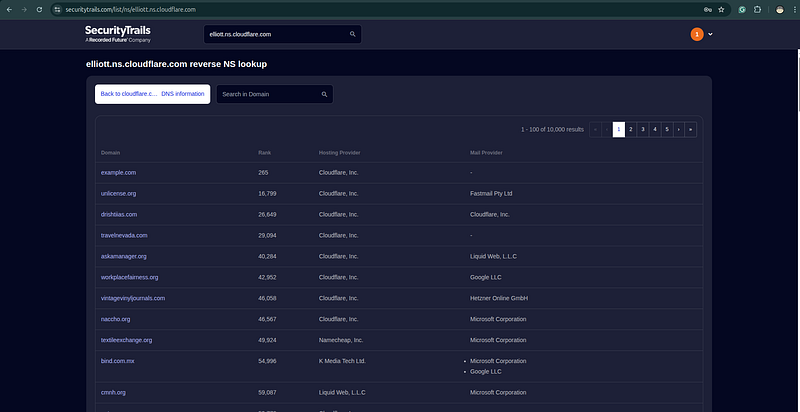Open workplacefairness.org domain link
The height and width of the screenshot is (412, 800).
point(130,277)
